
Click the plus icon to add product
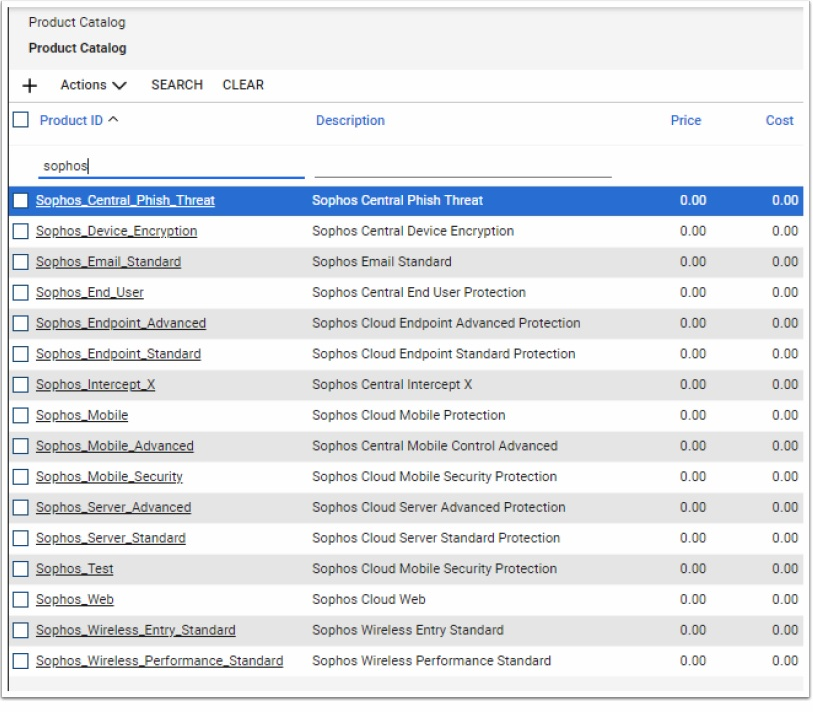[29, 86]
